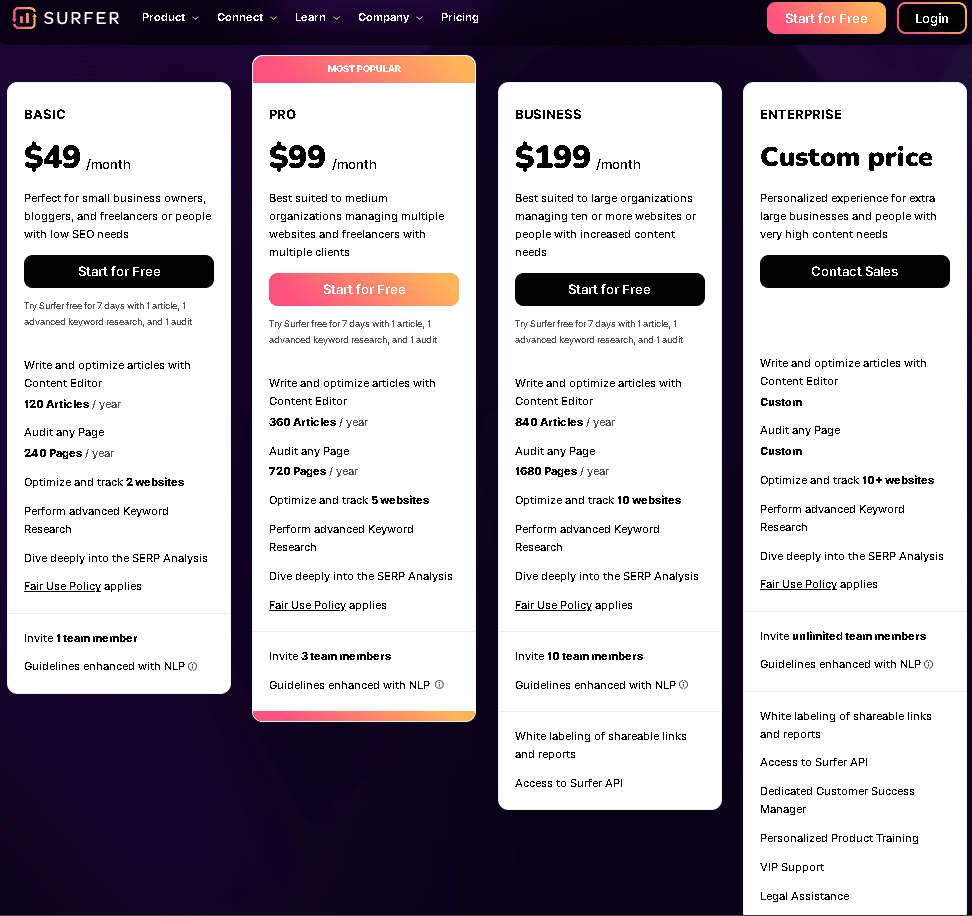The height and width of the screenshot is (916, 972).
Task: Open NLP info icon in Enterprise plan
Action: pos(929,664)
